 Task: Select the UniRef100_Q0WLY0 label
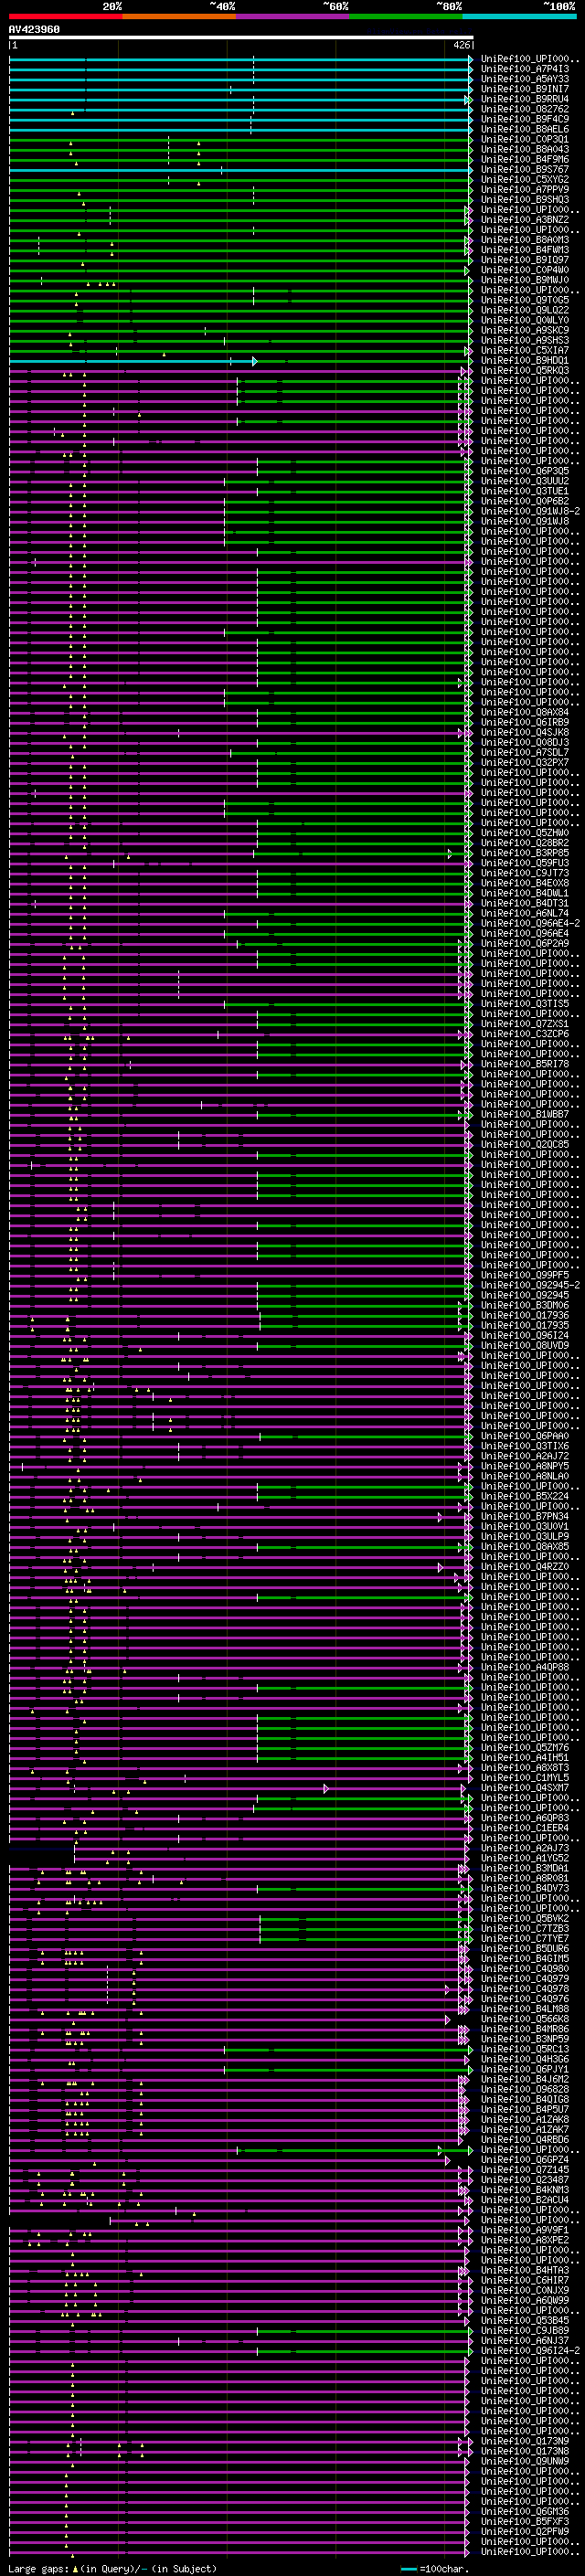tap(525, 320)
